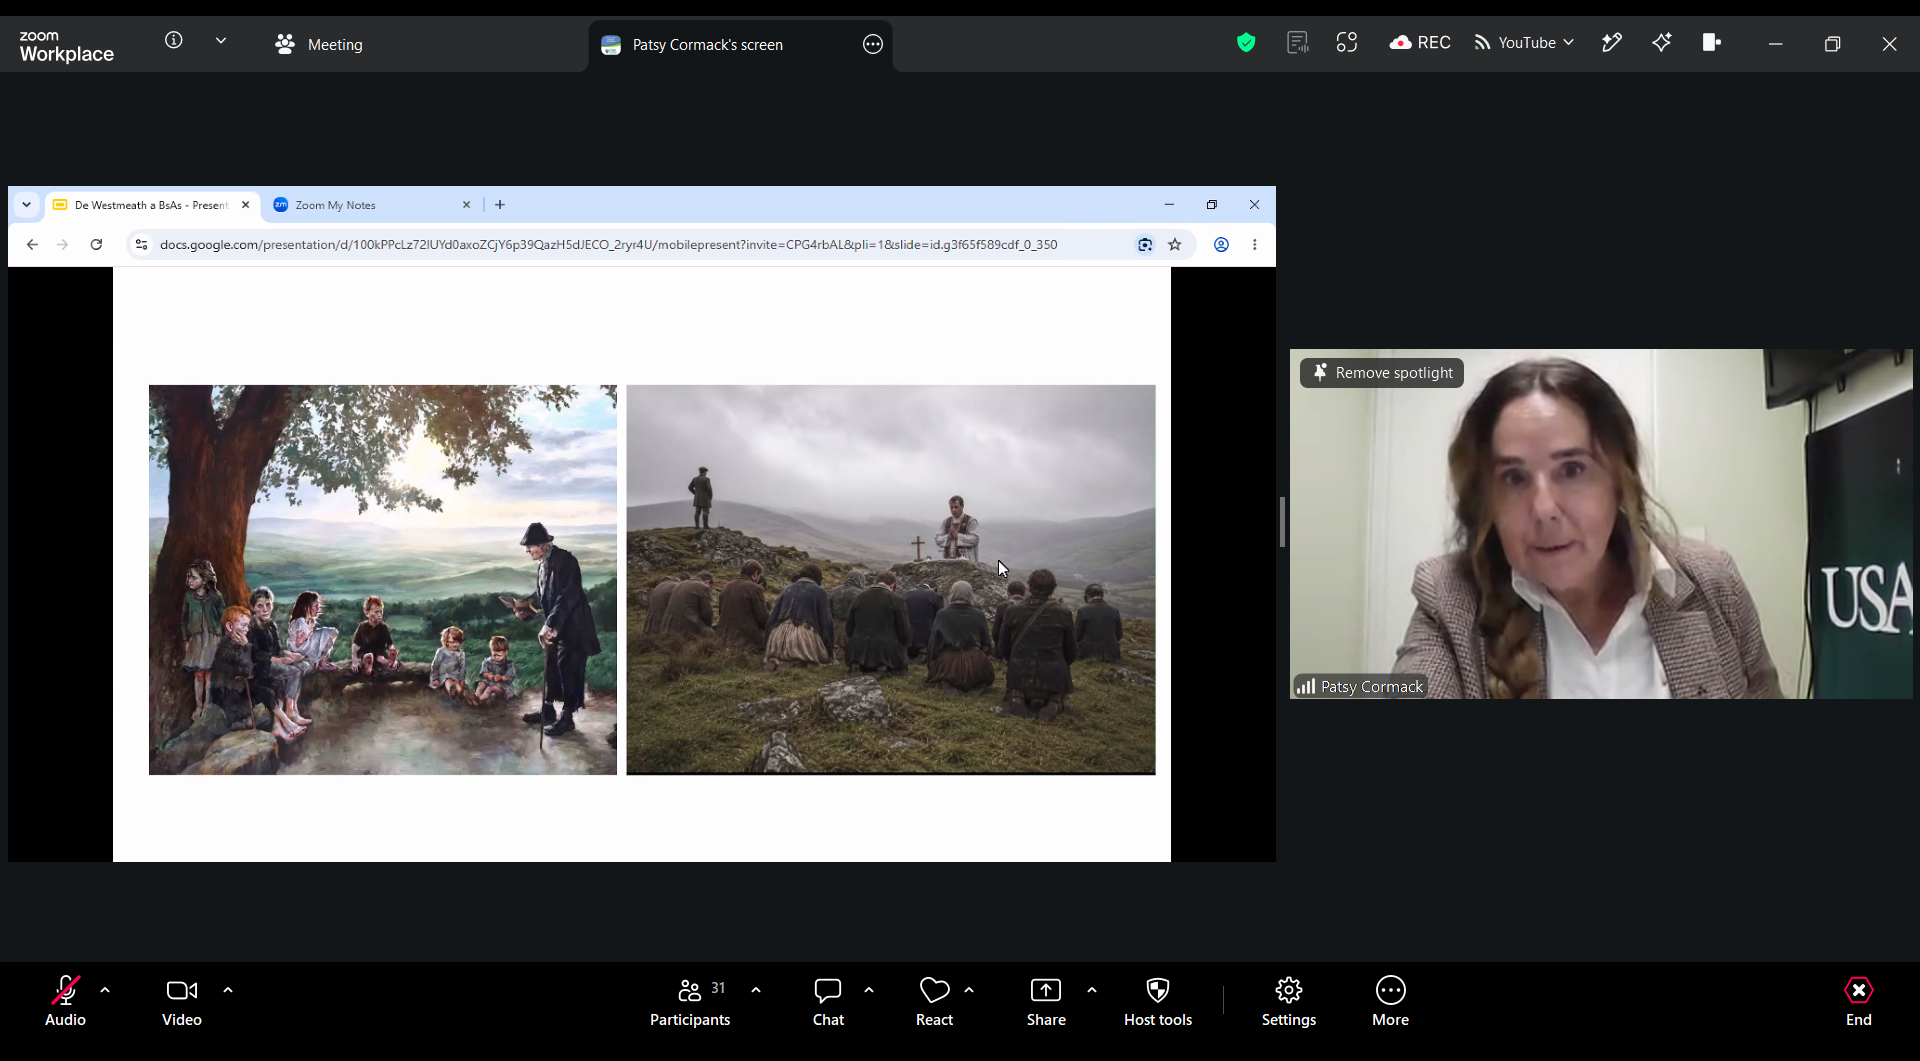The width and height of the screenshot is (1920, 1061).
Task: Expand share options arrow beside Share
Action: pyautogui.click(x=1092, y=990)
